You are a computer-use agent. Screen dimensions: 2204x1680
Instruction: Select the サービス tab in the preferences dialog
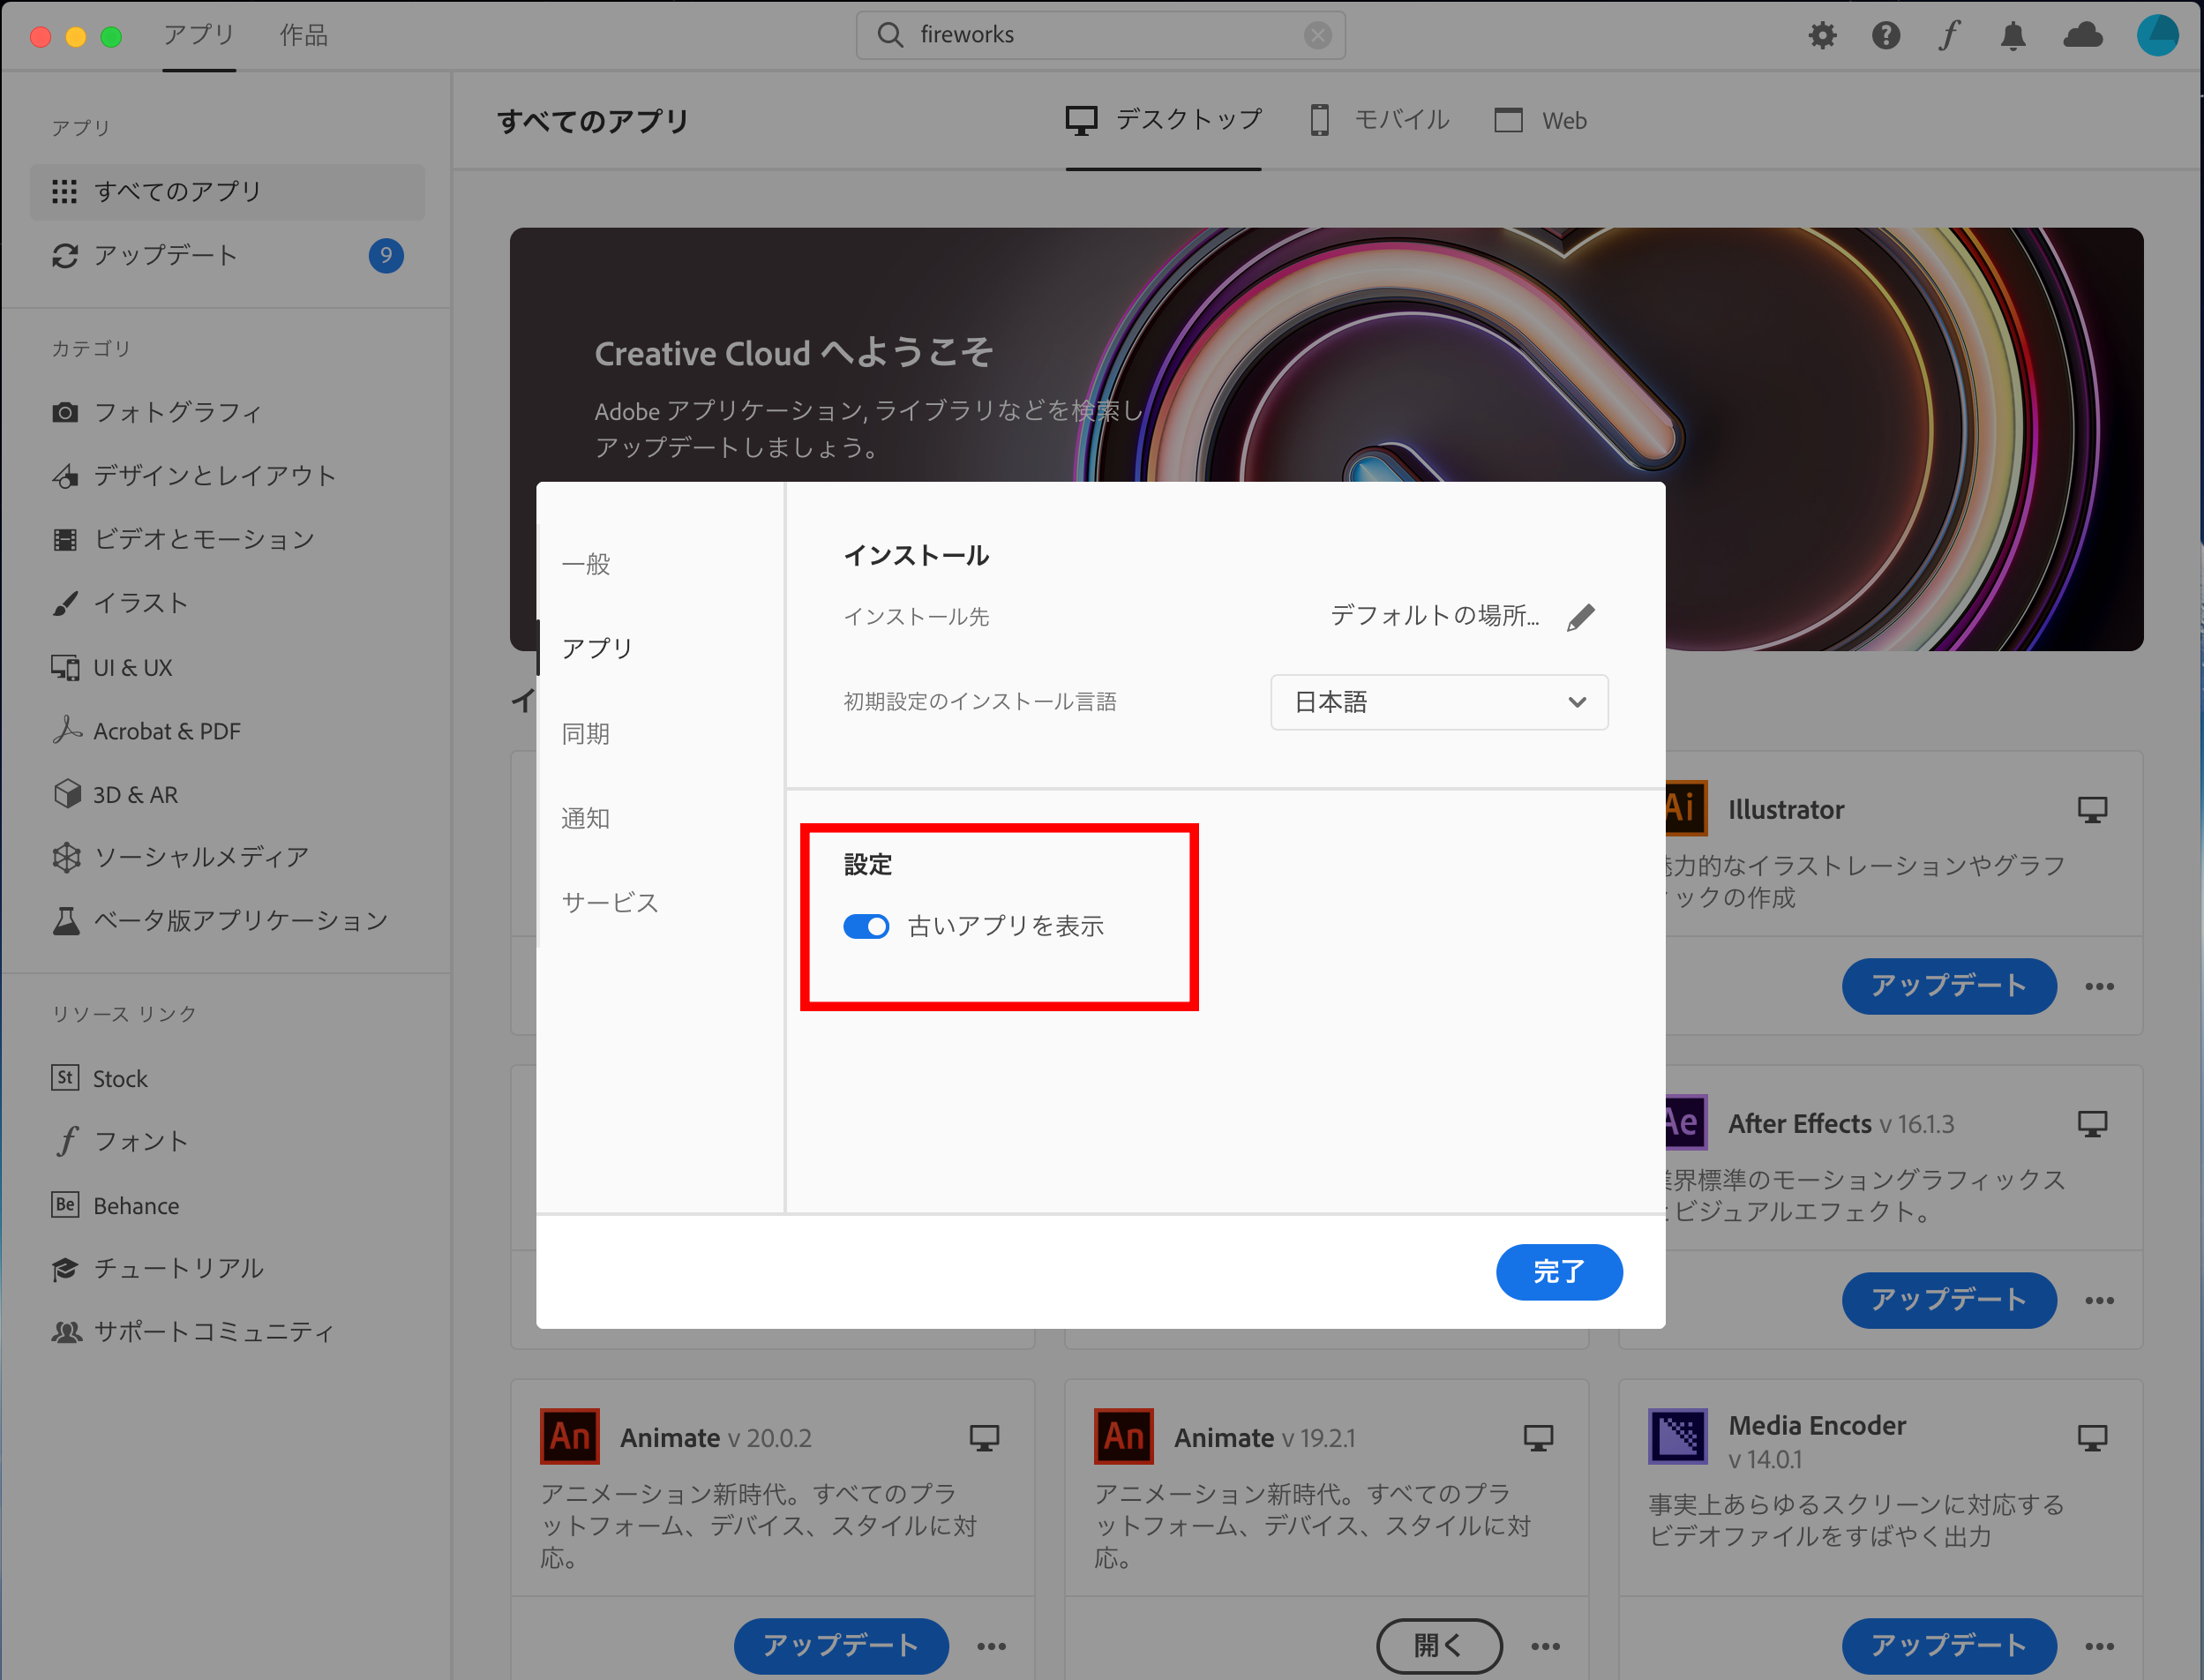tap(610, 902)
